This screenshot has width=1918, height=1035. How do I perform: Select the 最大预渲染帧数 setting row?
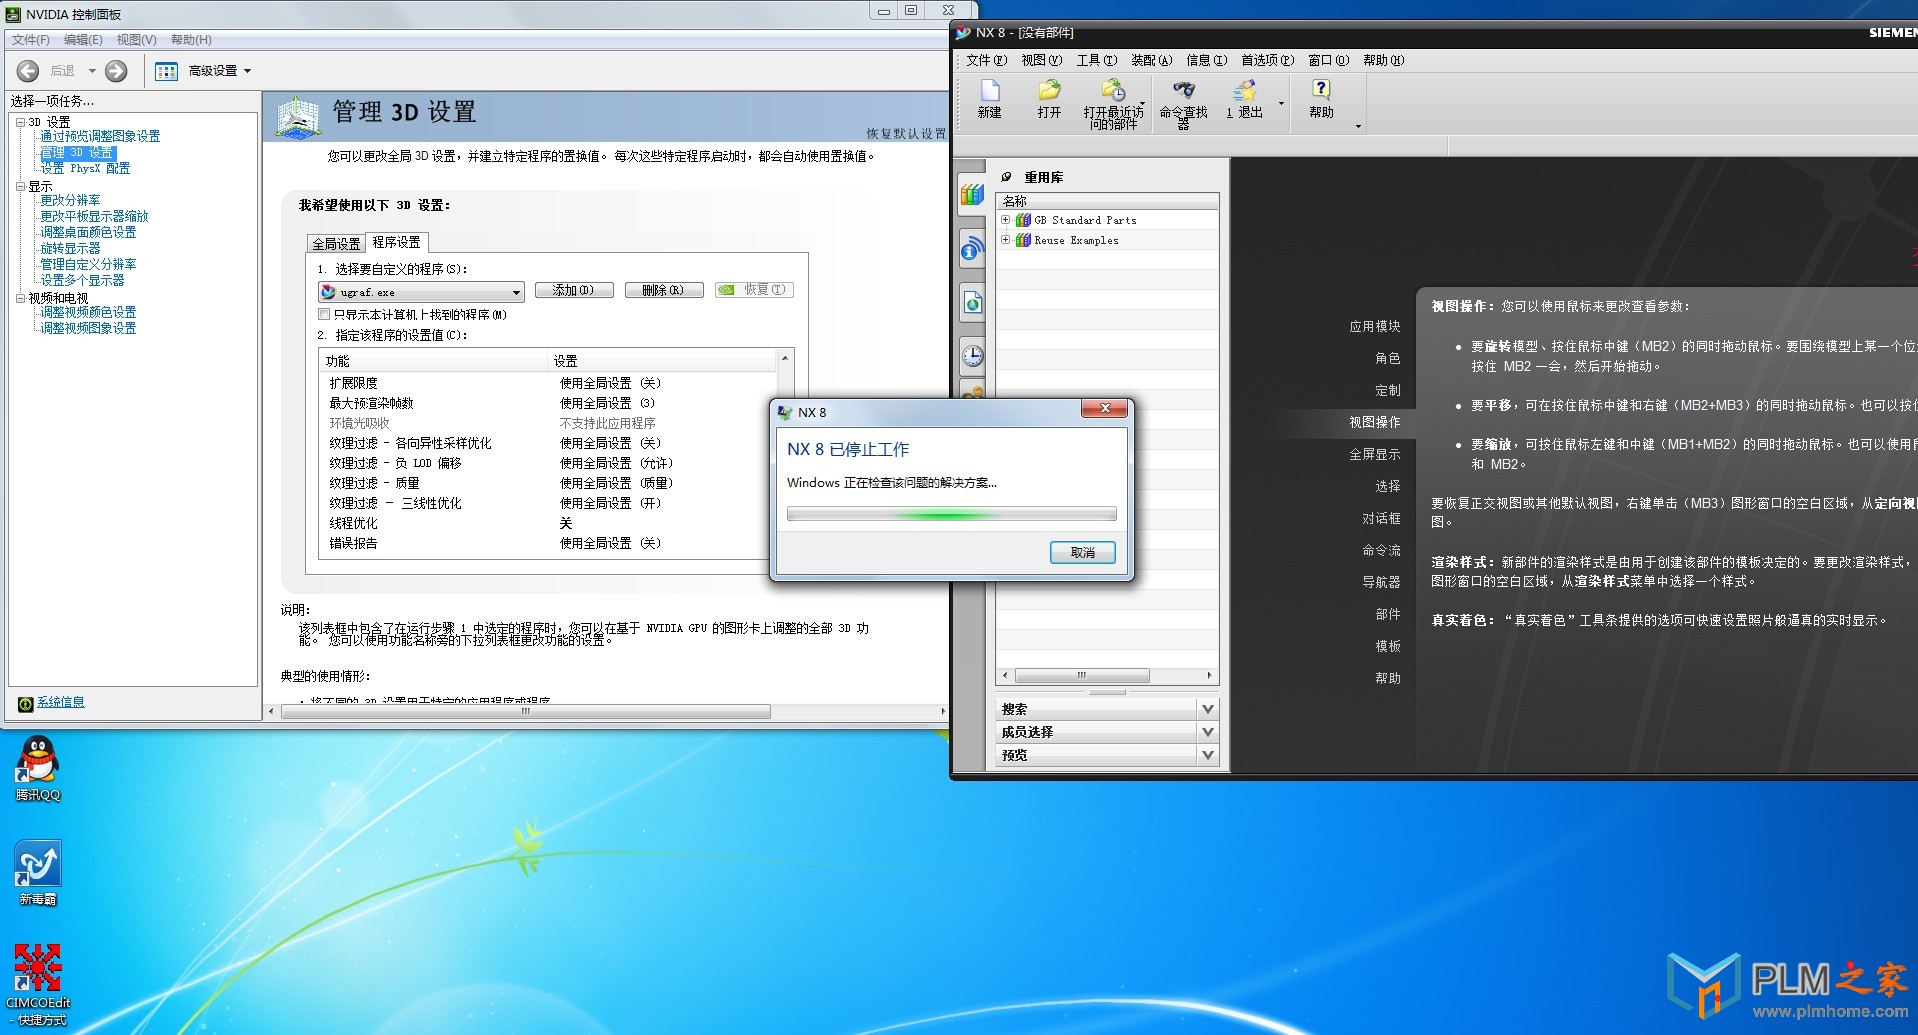coord(548,403)
